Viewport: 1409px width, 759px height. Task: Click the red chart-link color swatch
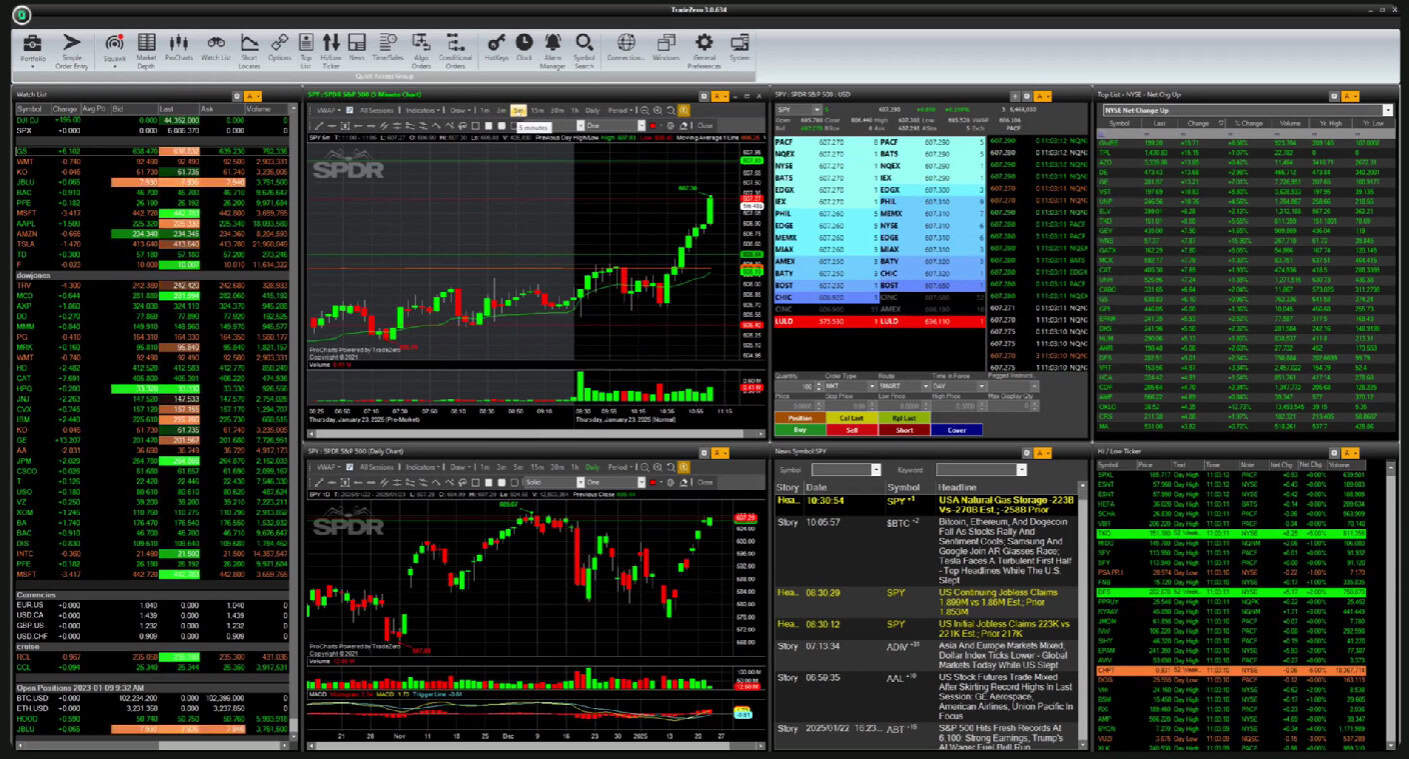click(652, 125)
